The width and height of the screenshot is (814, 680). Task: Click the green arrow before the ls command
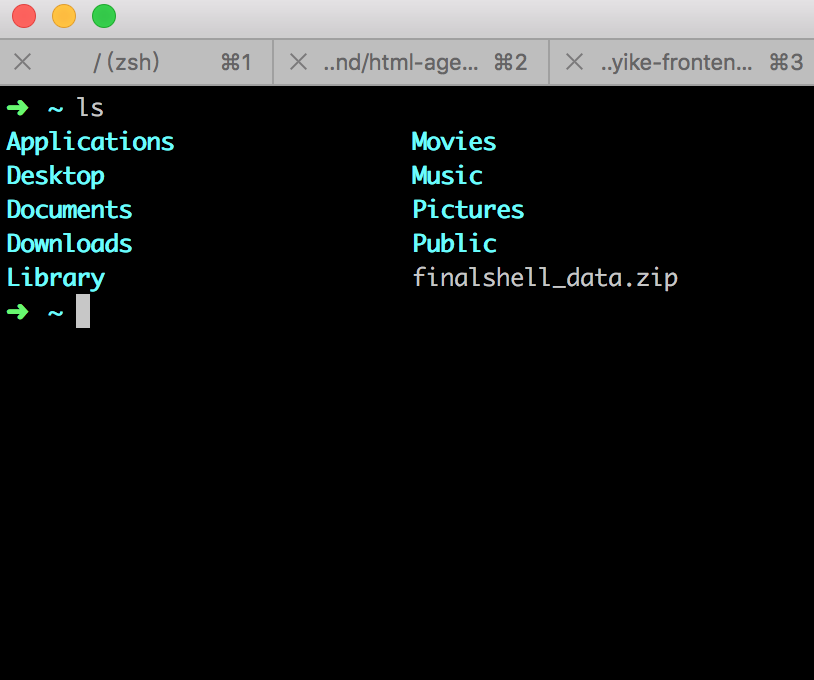pyautogui.click(x=18, y=107)
